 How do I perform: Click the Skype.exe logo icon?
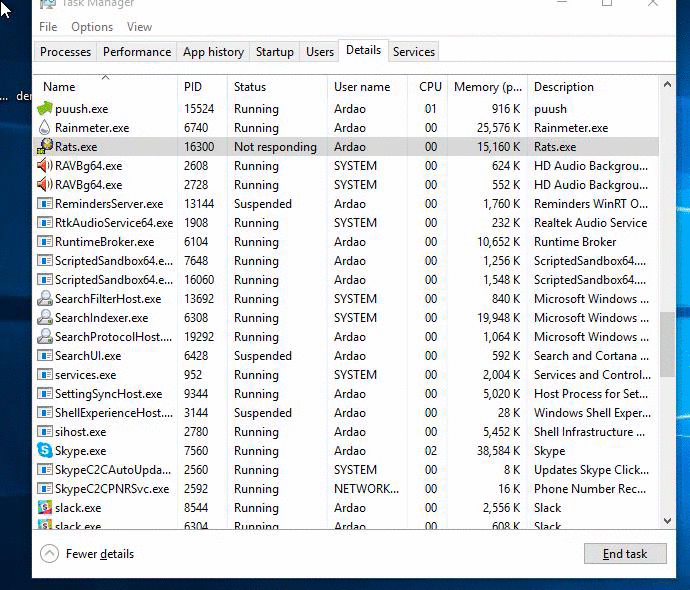[x=44, y=450]
